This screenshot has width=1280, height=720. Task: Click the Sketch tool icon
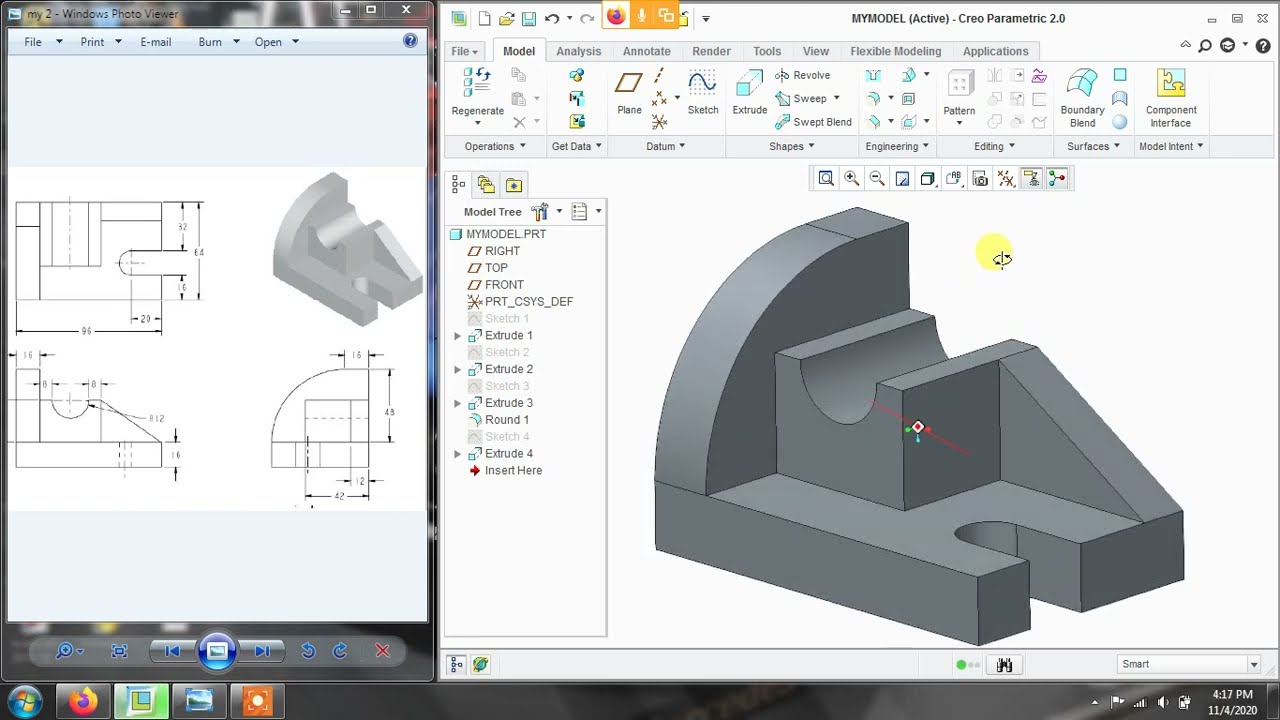pos(702,92)
